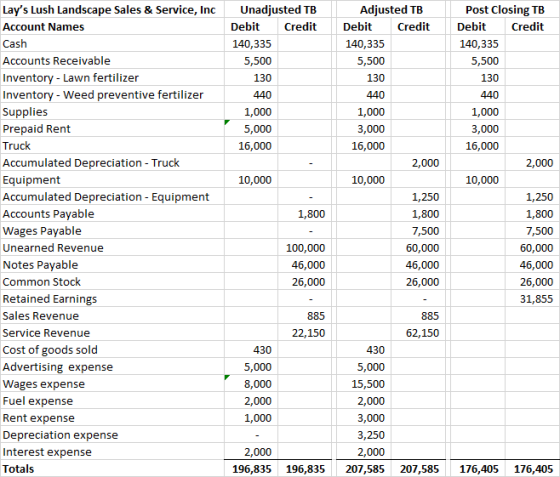This screenshot has width=560, height=477.
Task: Click Unadjusted TB debit total 196,835
Action: [x=251, y=469]
